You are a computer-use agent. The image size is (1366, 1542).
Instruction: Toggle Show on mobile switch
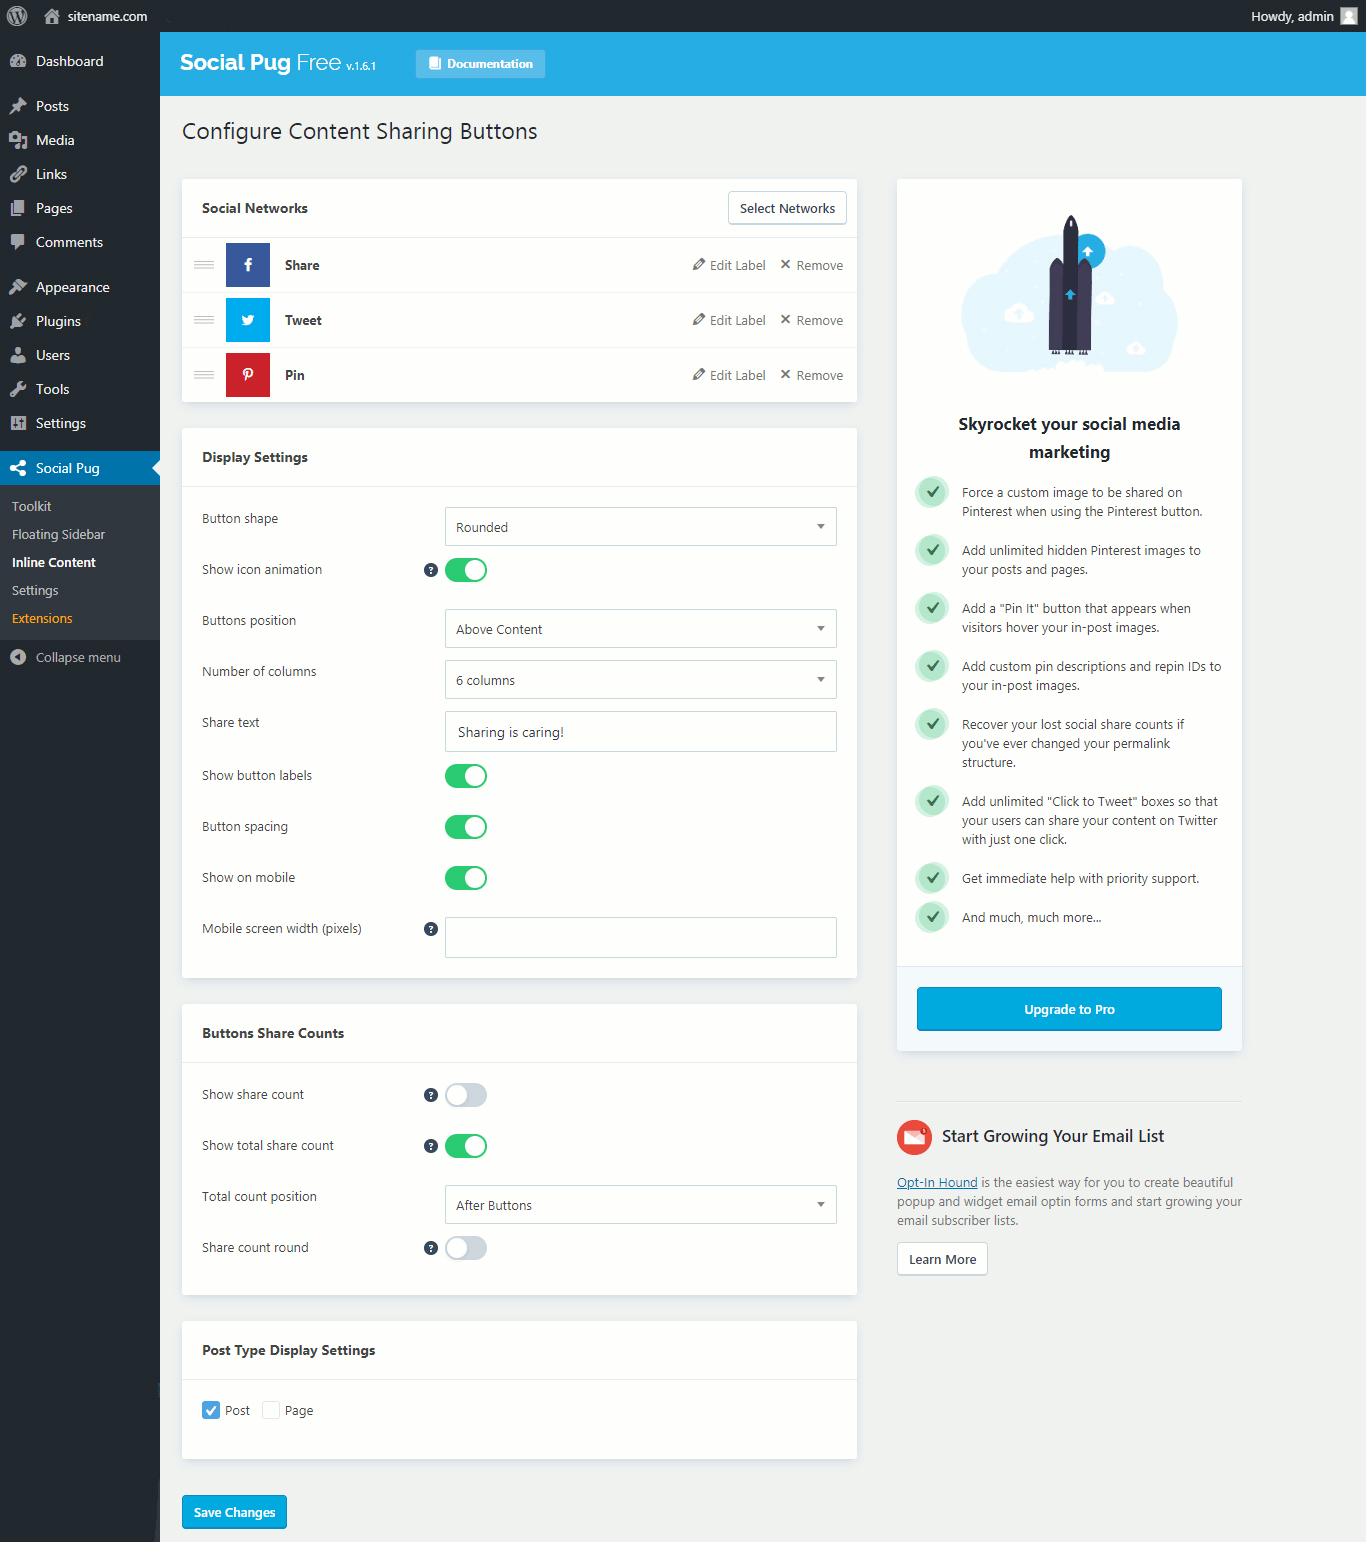tap(466, 878)
